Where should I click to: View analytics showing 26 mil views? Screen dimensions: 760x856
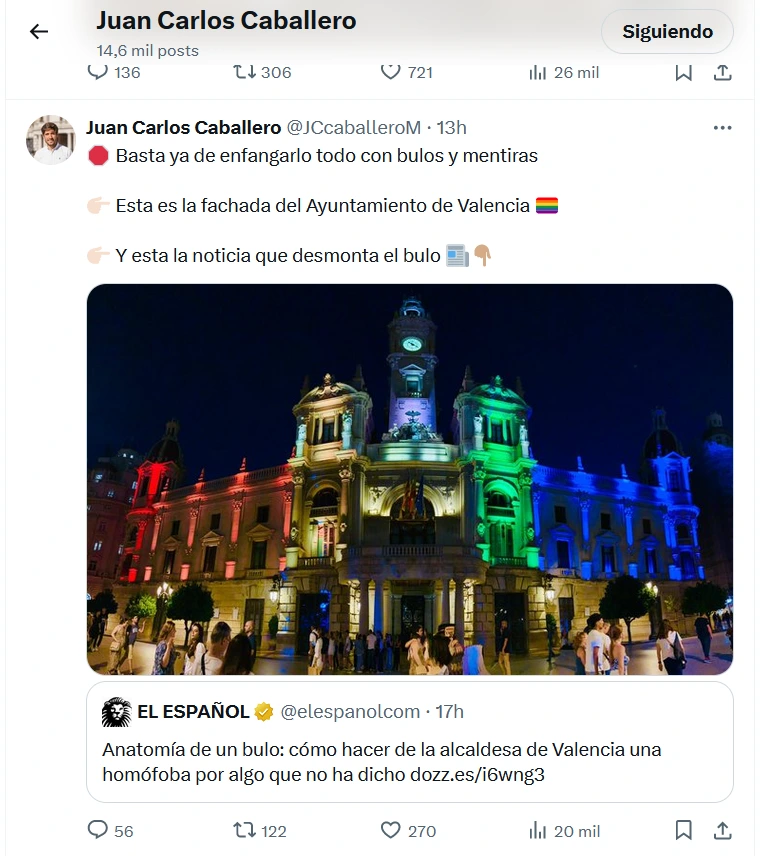tap(564, 72)
